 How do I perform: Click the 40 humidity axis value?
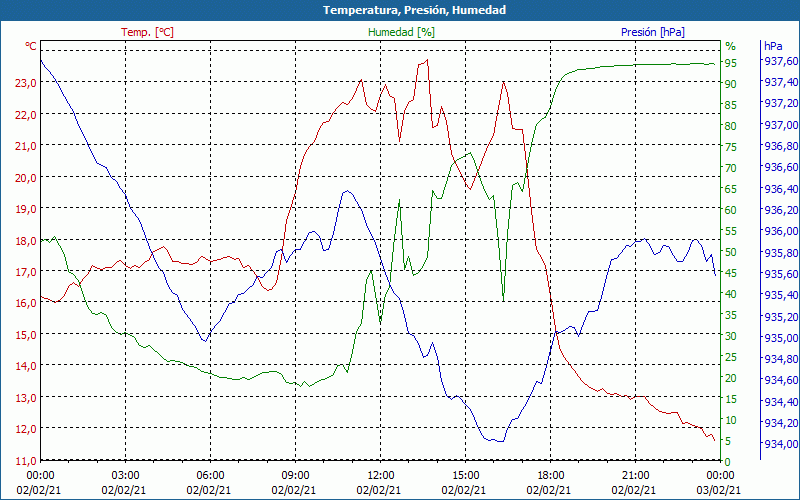coord(731,294)
